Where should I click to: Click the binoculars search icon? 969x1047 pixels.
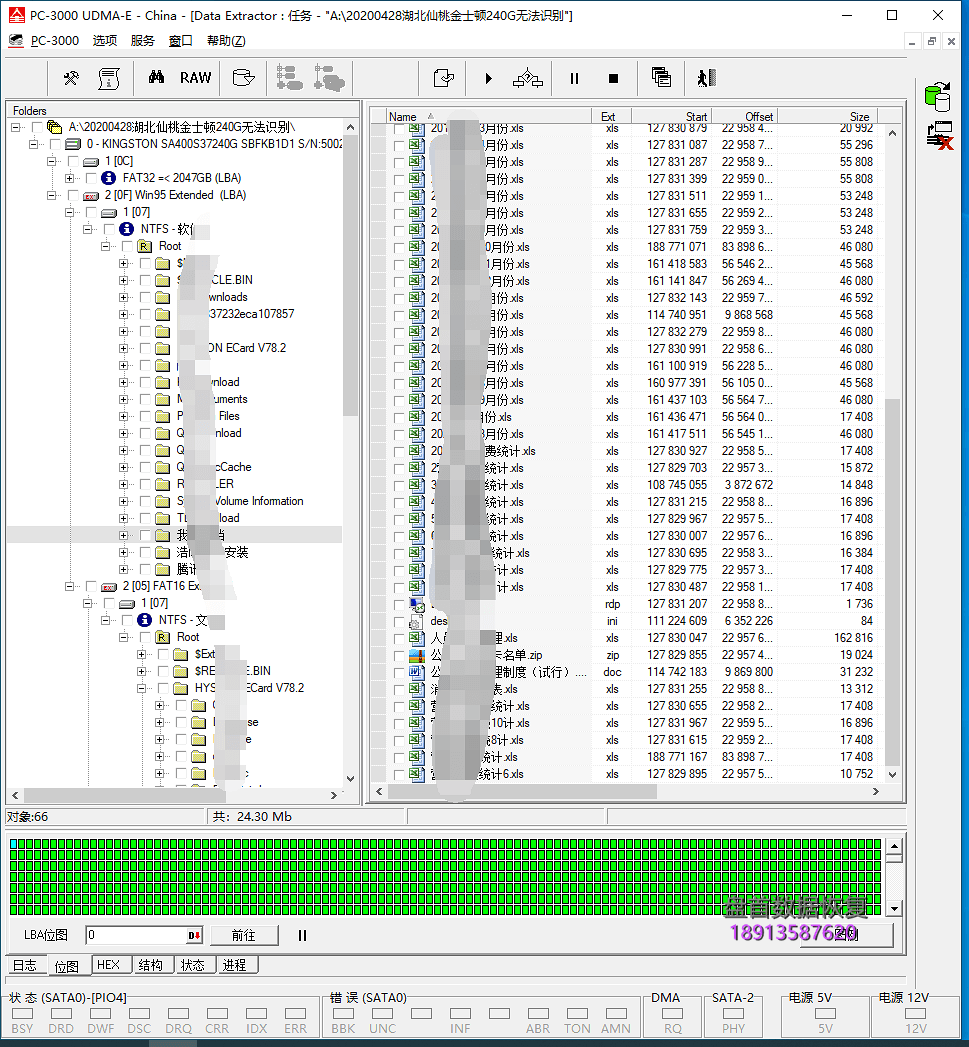click(156, 77)
